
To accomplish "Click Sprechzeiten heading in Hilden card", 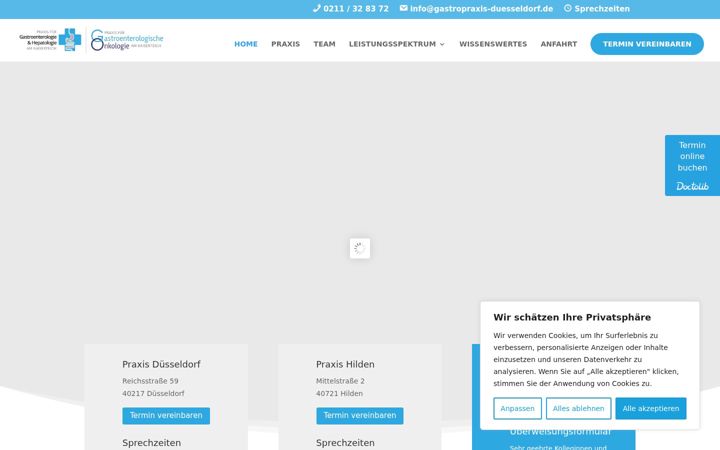I will 345,443.
